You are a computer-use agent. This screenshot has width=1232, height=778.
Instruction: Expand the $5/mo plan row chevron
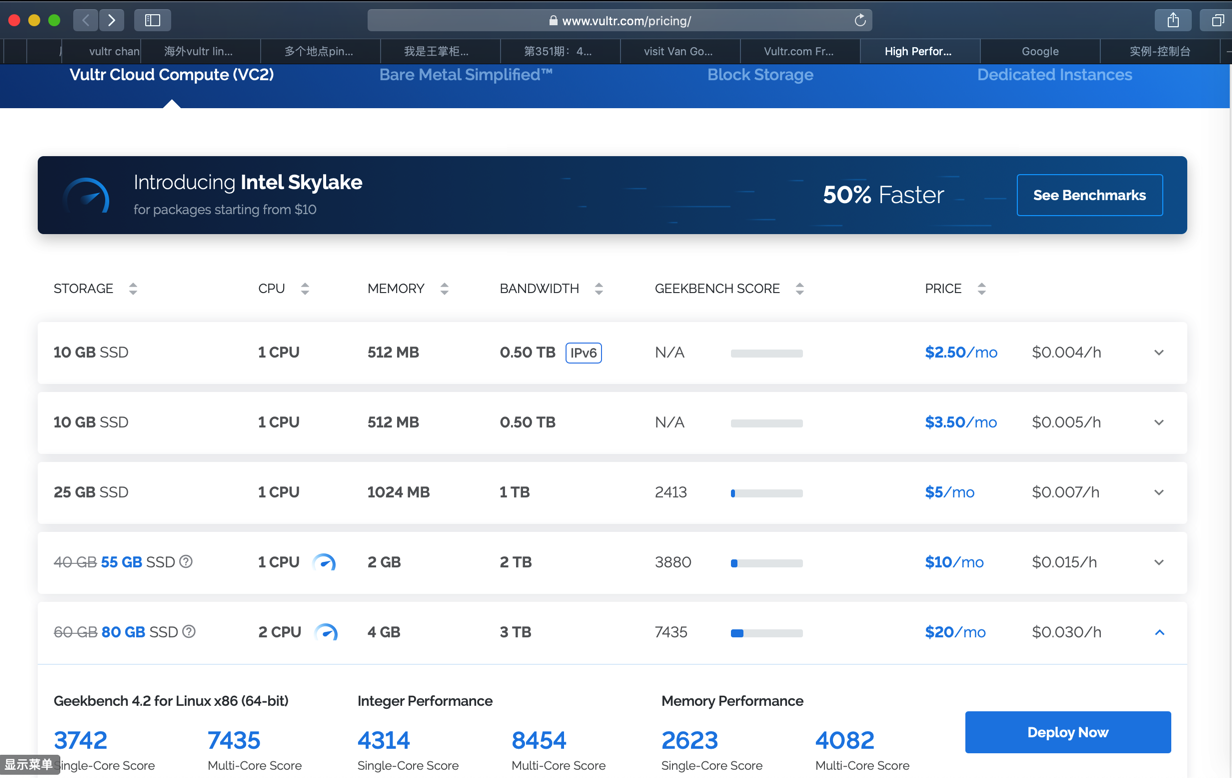click(x=1159, y=493)
